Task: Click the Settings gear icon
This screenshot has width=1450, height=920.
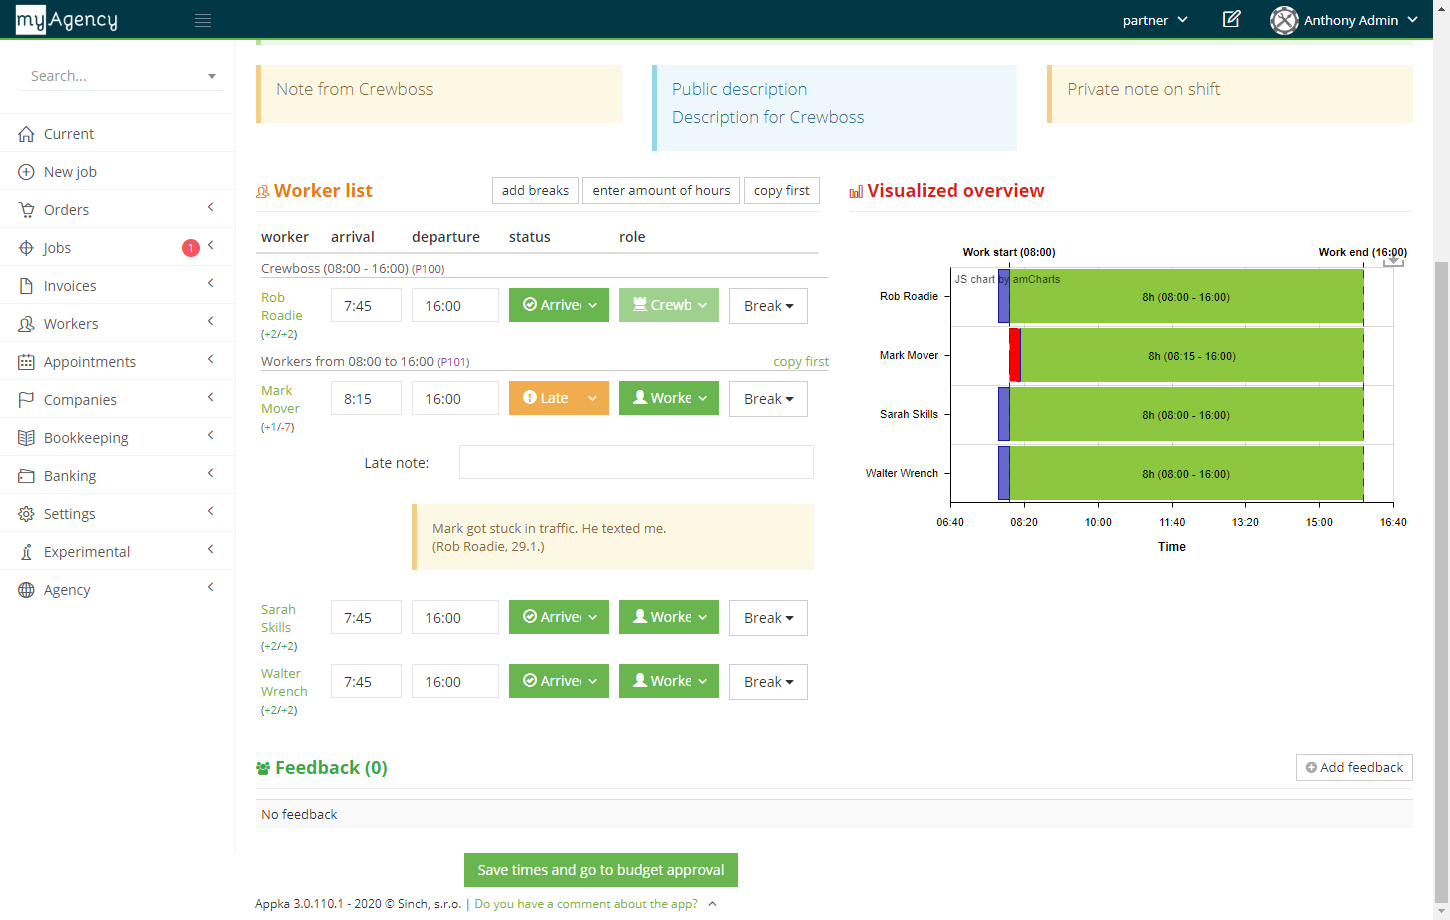Action: pos(26,514)
